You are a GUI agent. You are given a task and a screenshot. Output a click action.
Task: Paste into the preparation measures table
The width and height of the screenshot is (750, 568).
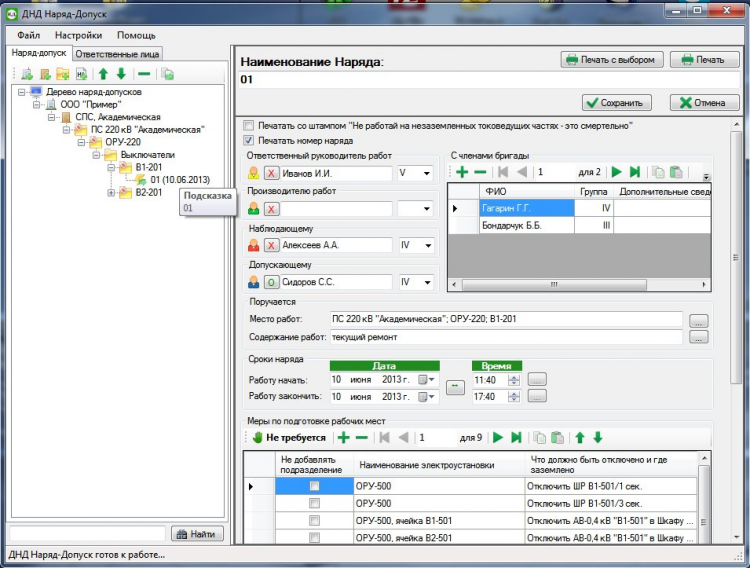pyautogui.click(x=557, y=437)
